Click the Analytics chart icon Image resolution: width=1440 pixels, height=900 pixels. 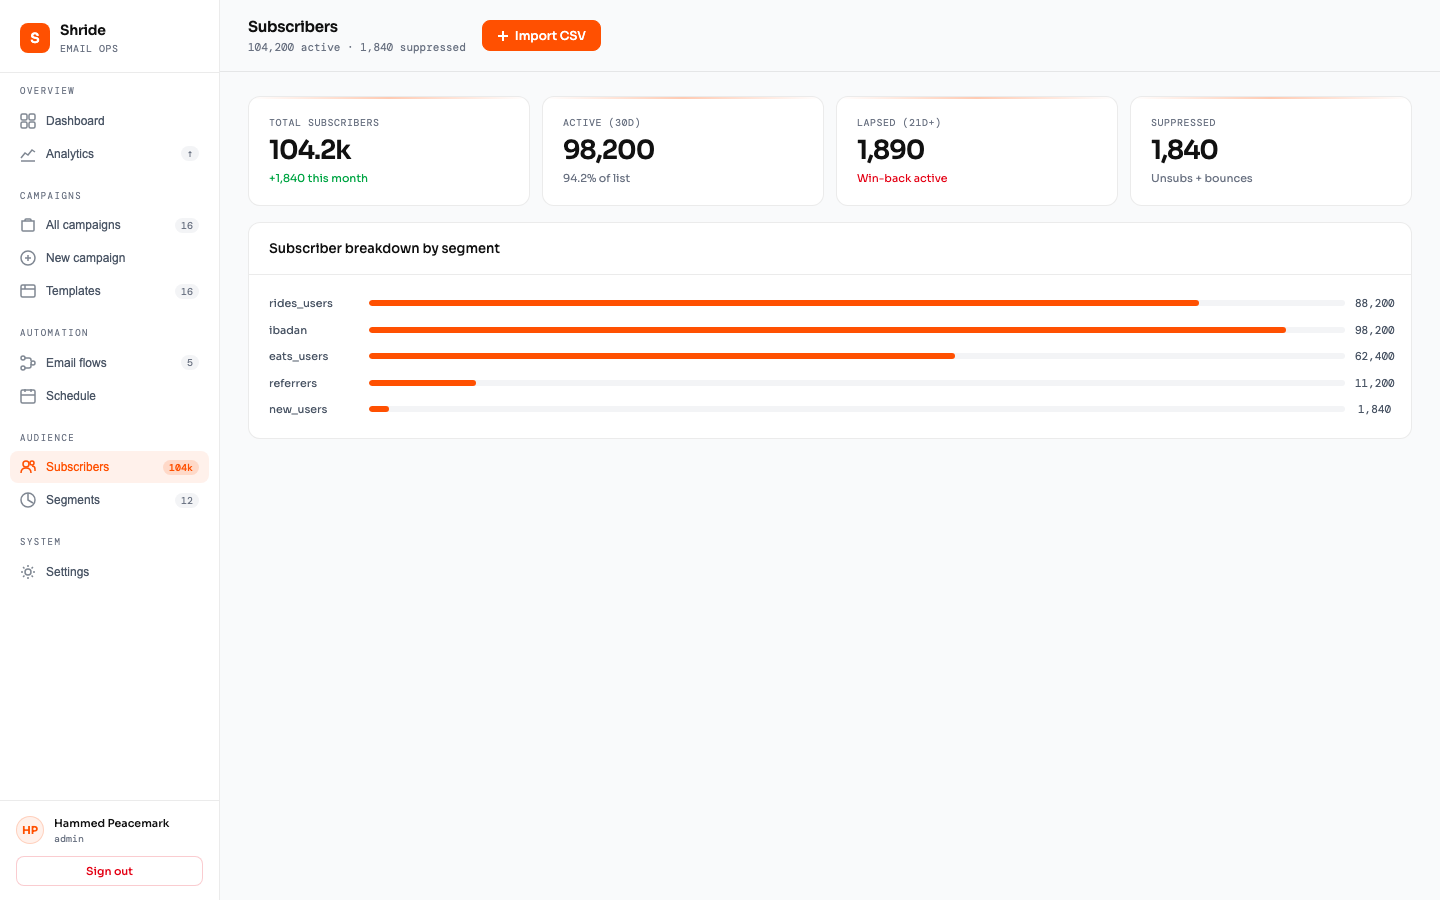[28, 154]
